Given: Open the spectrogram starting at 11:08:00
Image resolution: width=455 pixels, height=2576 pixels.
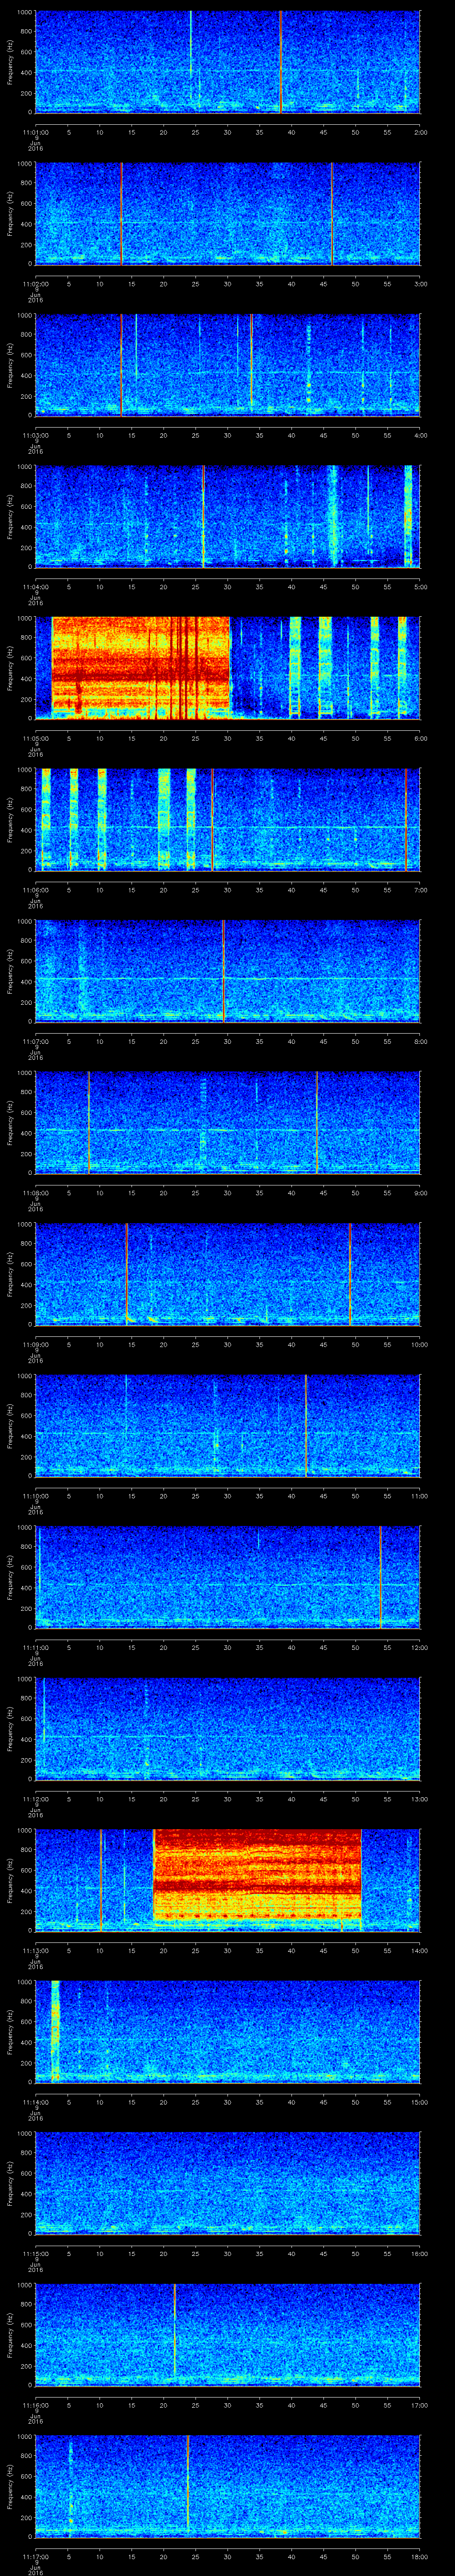Looking at the screenshot, I should (x=228, y=1123).
